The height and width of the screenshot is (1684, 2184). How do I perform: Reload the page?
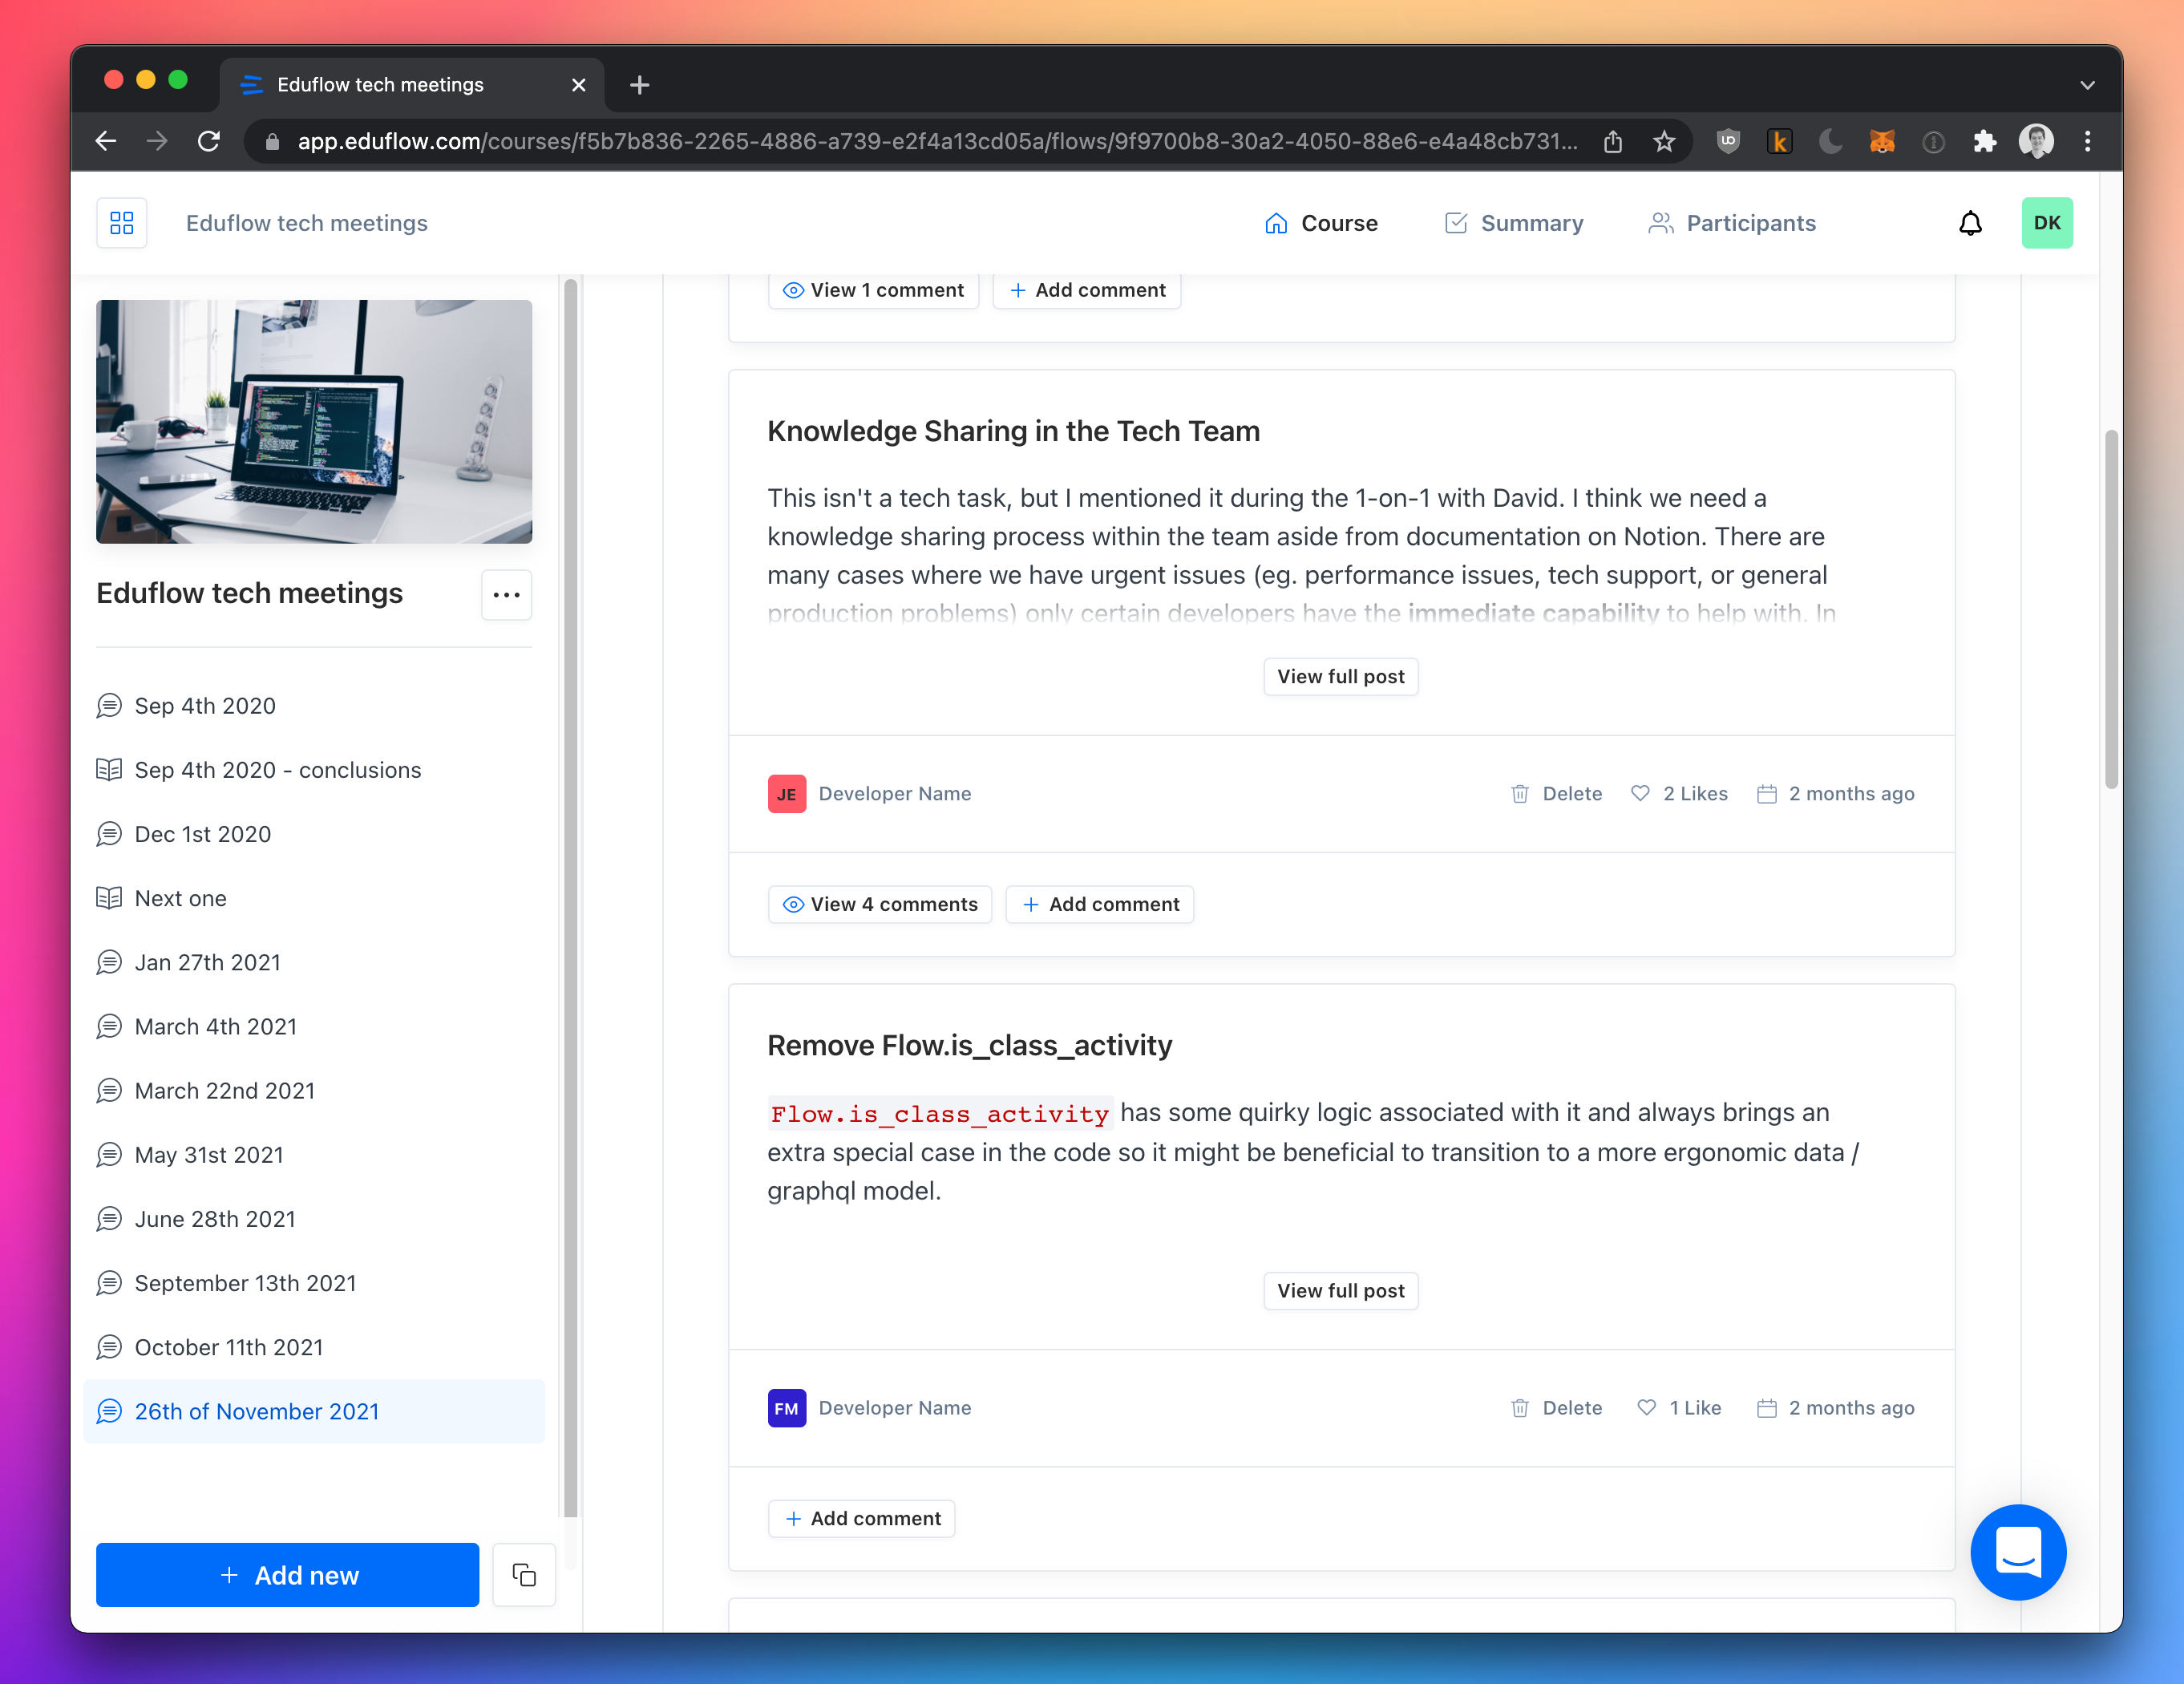point(208,141)
